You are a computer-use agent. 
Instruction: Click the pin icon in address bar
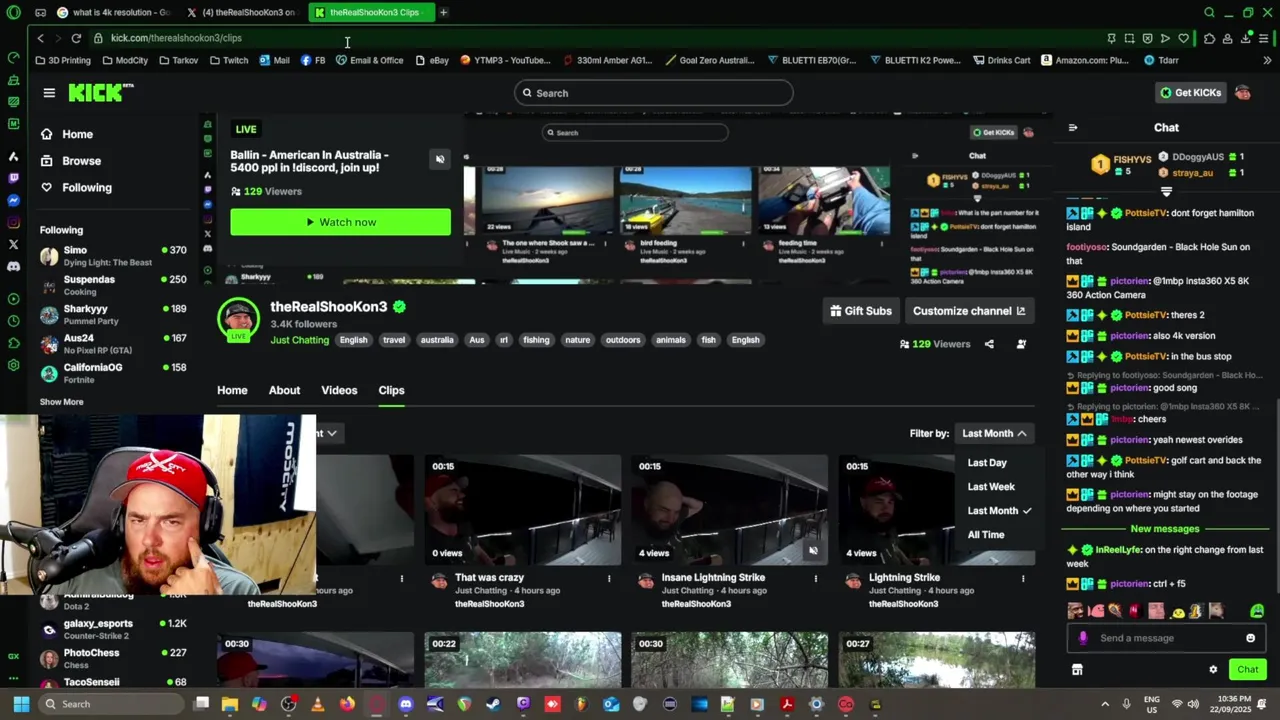[x=1111, y=38]
